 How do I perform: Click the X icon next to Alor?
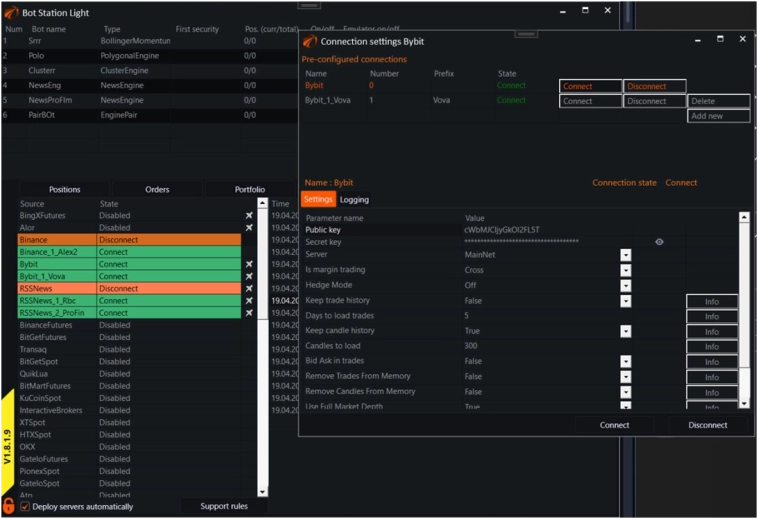[x=249, y=228]
